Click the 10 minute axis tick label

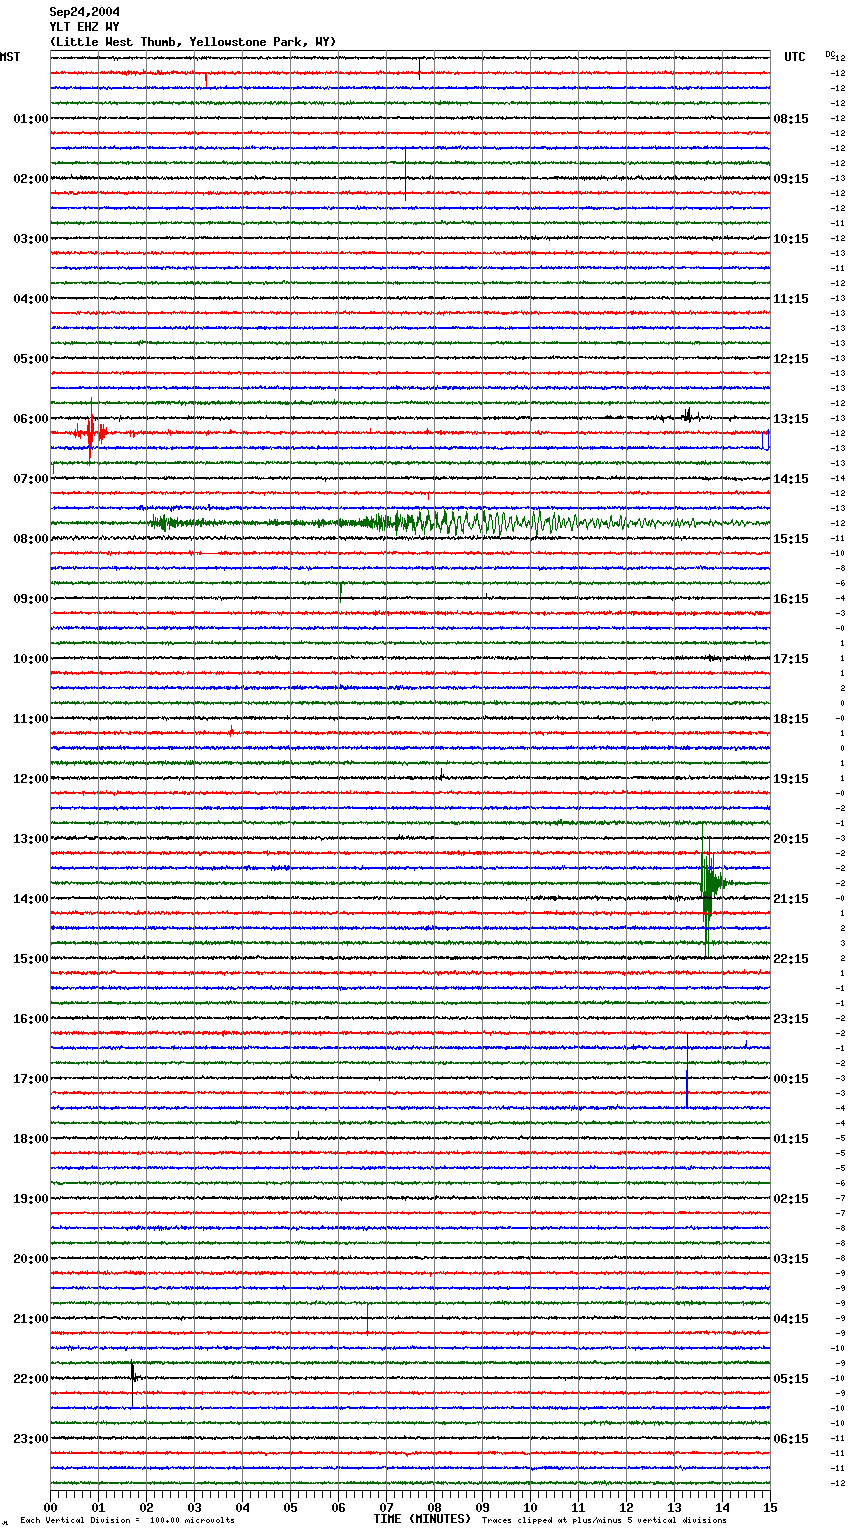[x=531, y=1507]
